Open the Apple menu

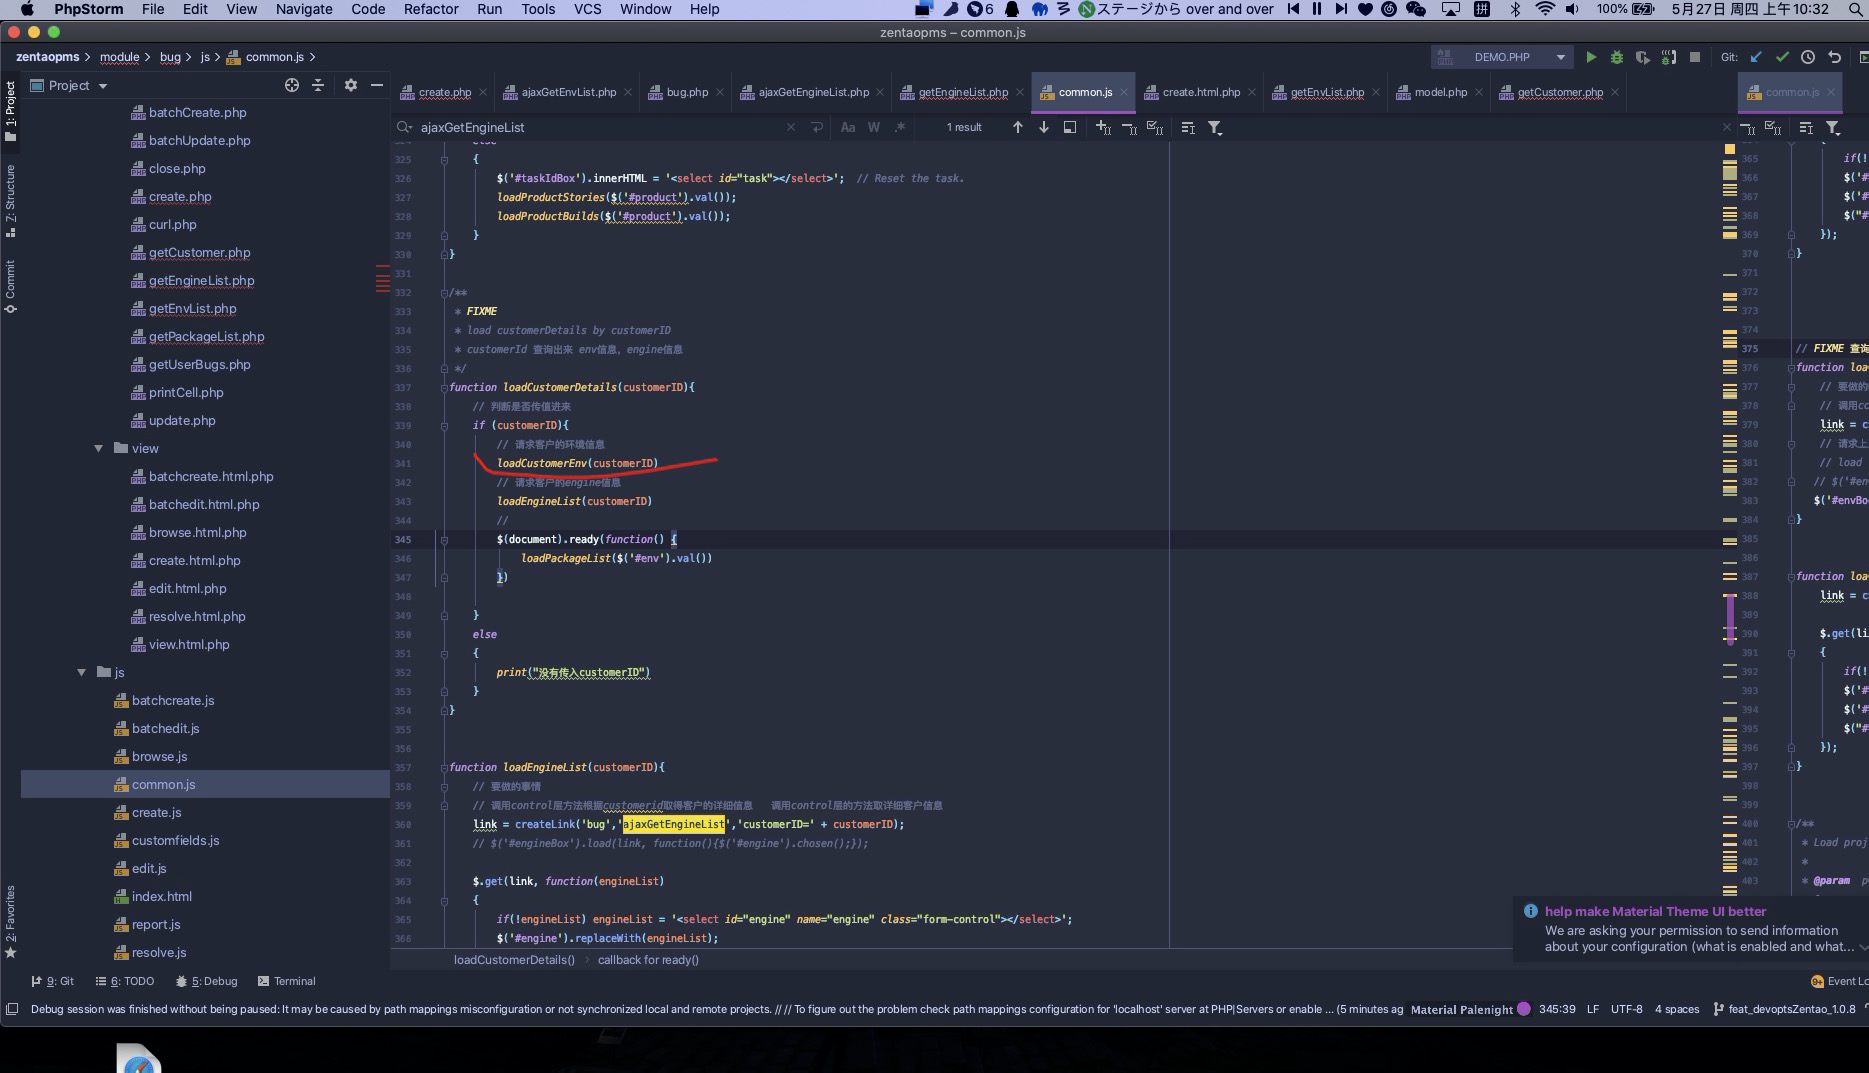(27, 9)
